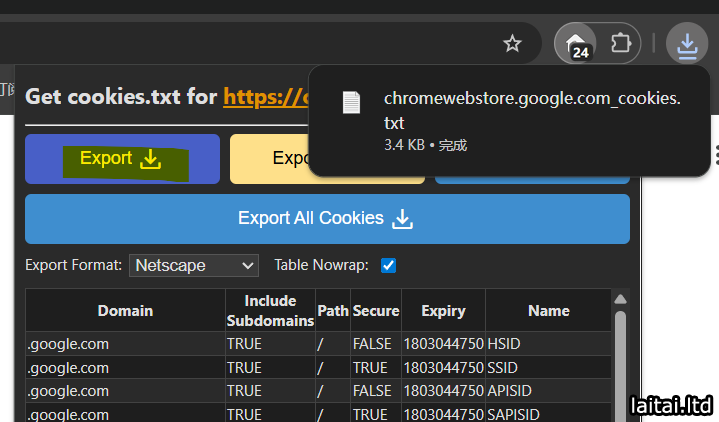This screenshot has width=719, height=422.
Task: Click the highlighted Export button
Action: [x=121, y=159]
